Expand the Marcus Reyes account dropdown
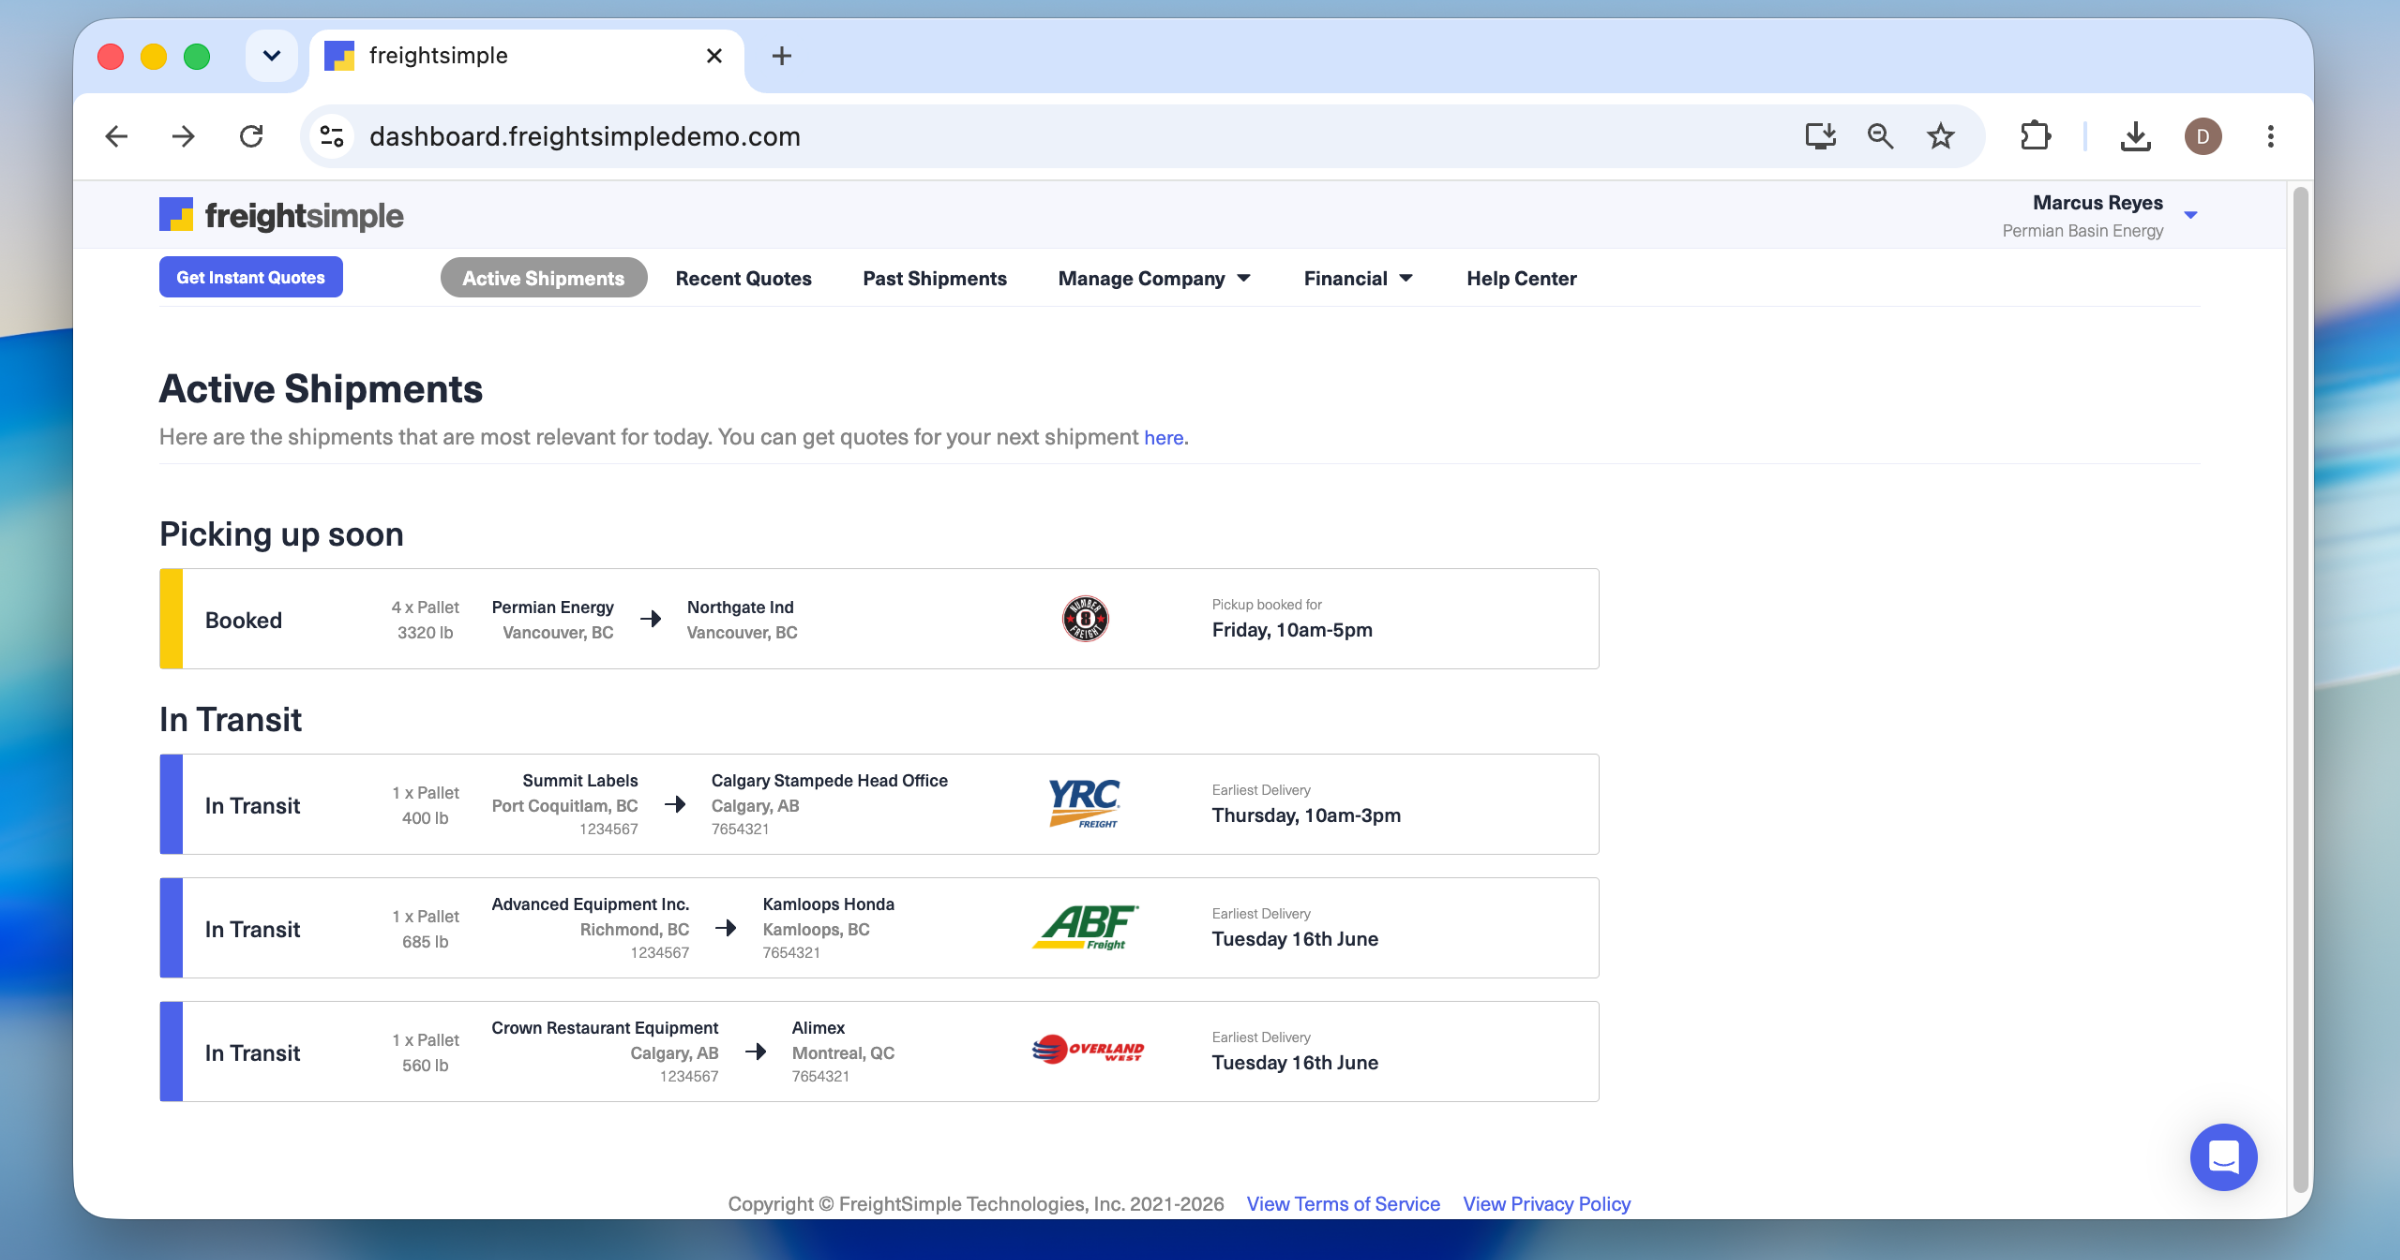 coord(2191,215)
